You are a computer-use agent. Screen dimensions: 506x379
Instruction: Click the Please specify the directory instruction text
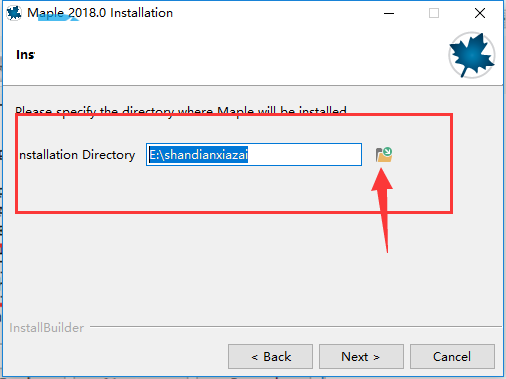click(181, 111)
